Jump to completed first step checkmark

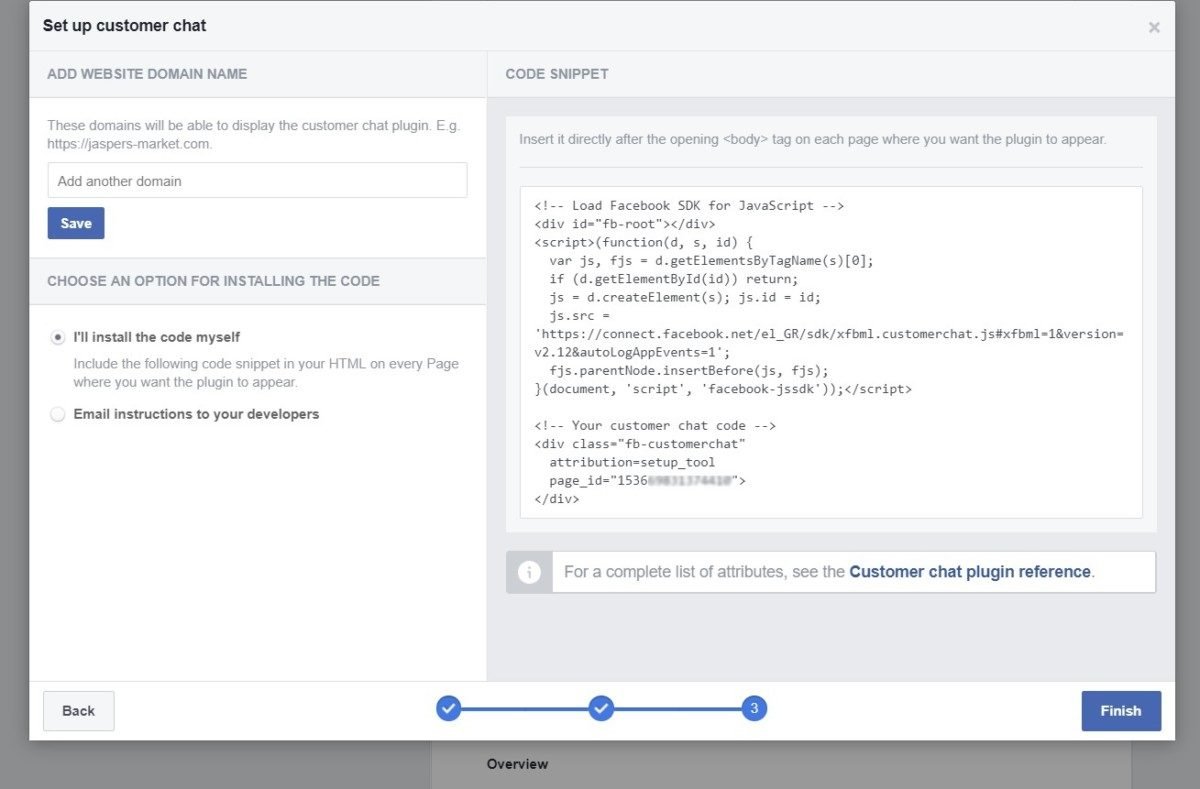click(x=449, y=709)
